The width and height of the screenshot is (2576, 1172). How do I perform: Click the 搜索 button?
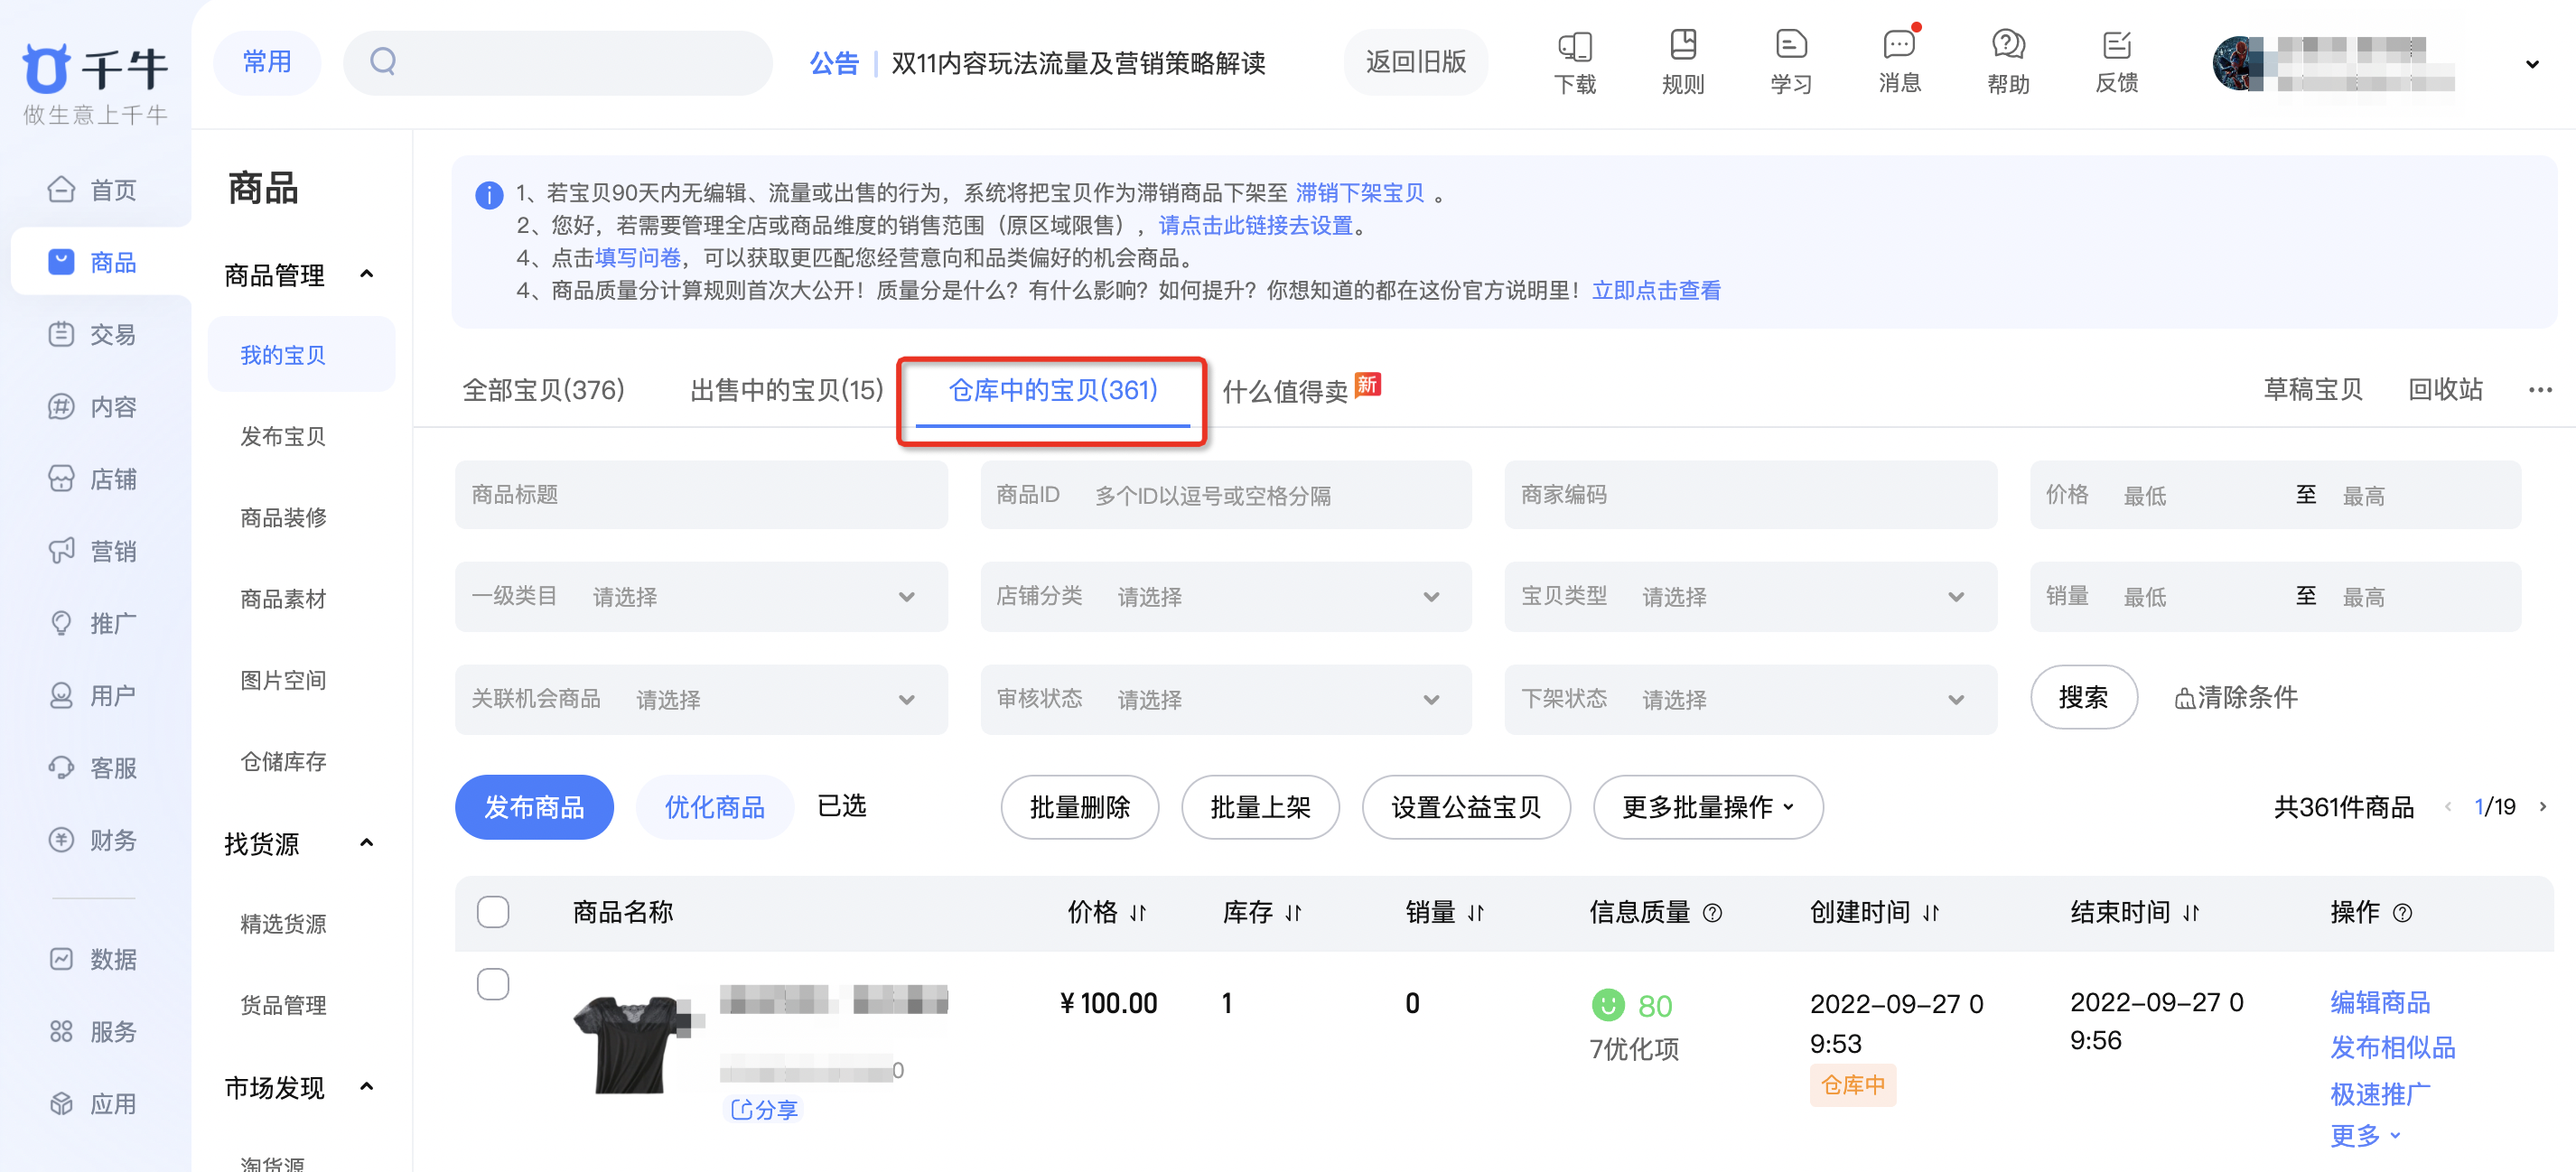point(2084,697)
